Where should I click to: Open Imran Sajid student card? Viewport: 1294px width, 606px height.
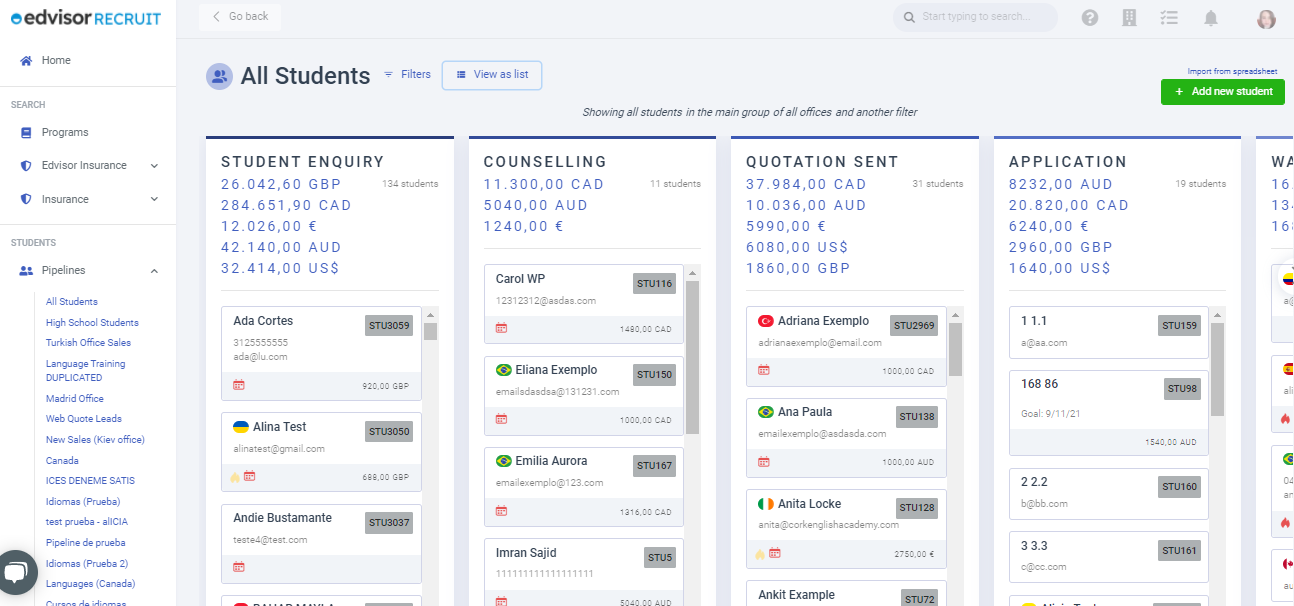(584, 574)
